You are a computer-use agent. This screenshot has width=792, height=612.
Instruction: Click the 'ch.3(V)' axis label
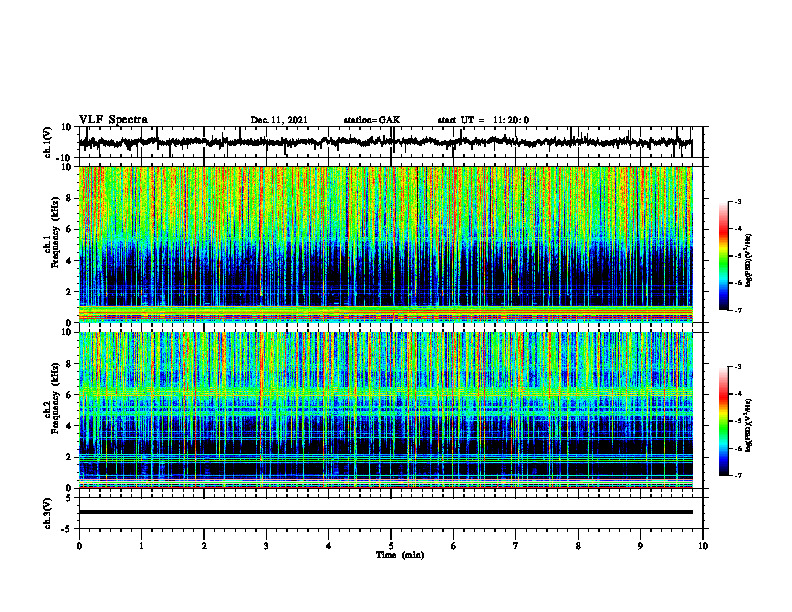click(x=48, y=513)
